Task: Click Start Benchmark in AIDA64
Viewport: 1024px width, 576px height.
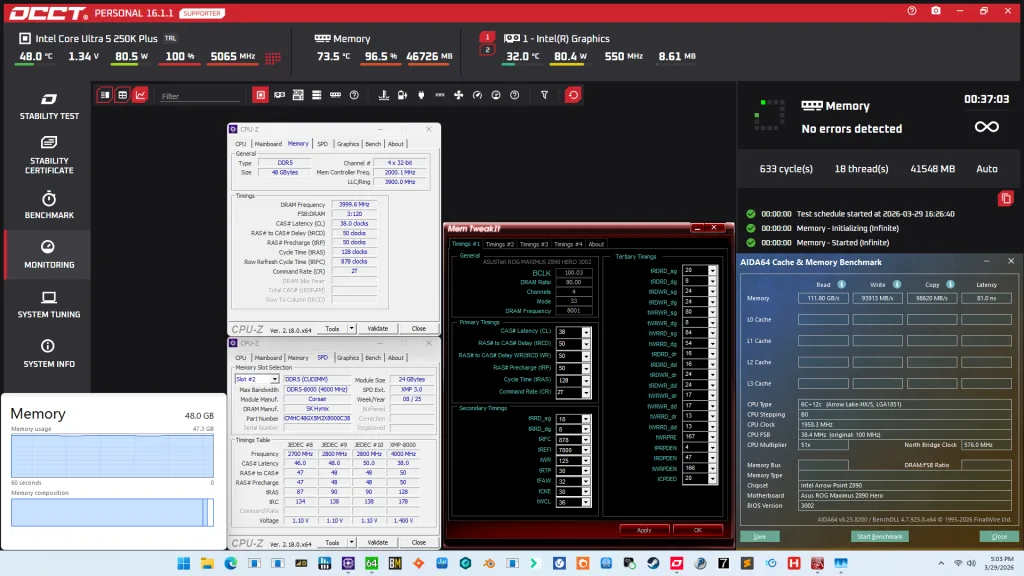Action: click(879, 537)
